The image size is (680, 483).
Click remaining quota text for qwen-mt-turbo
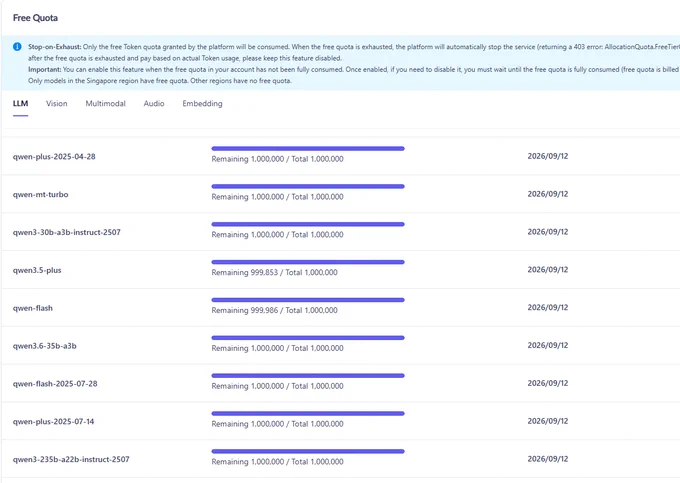[x=278, y=197]
